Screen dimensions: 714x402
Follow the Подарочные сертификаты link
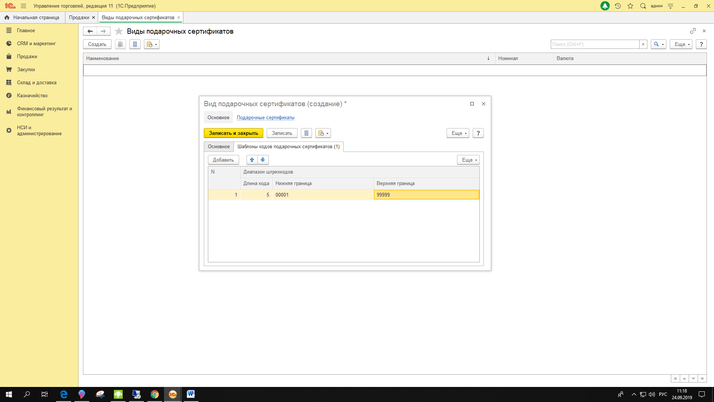point(265,118)
